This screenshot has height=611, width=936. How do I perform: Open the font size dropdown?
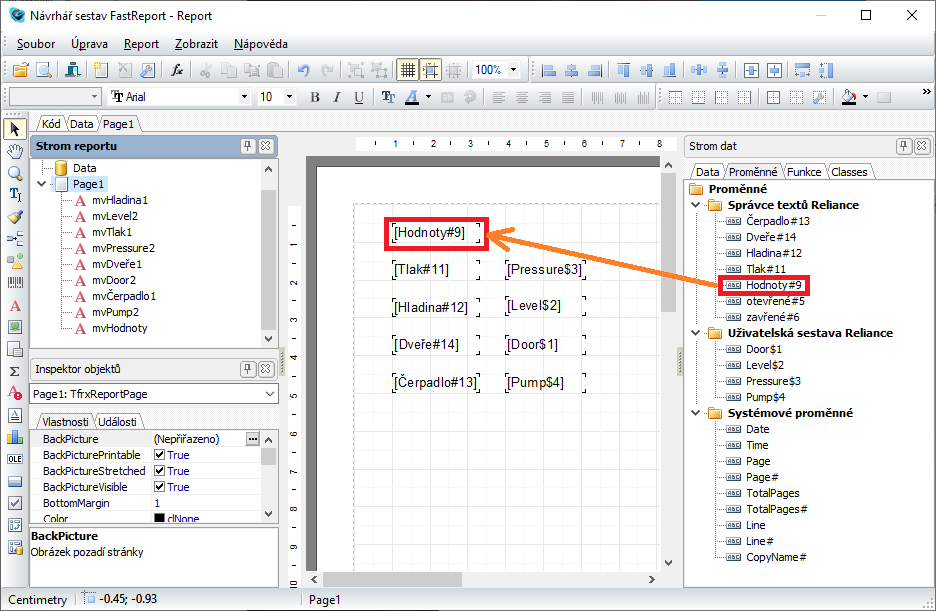coord(290,97)
